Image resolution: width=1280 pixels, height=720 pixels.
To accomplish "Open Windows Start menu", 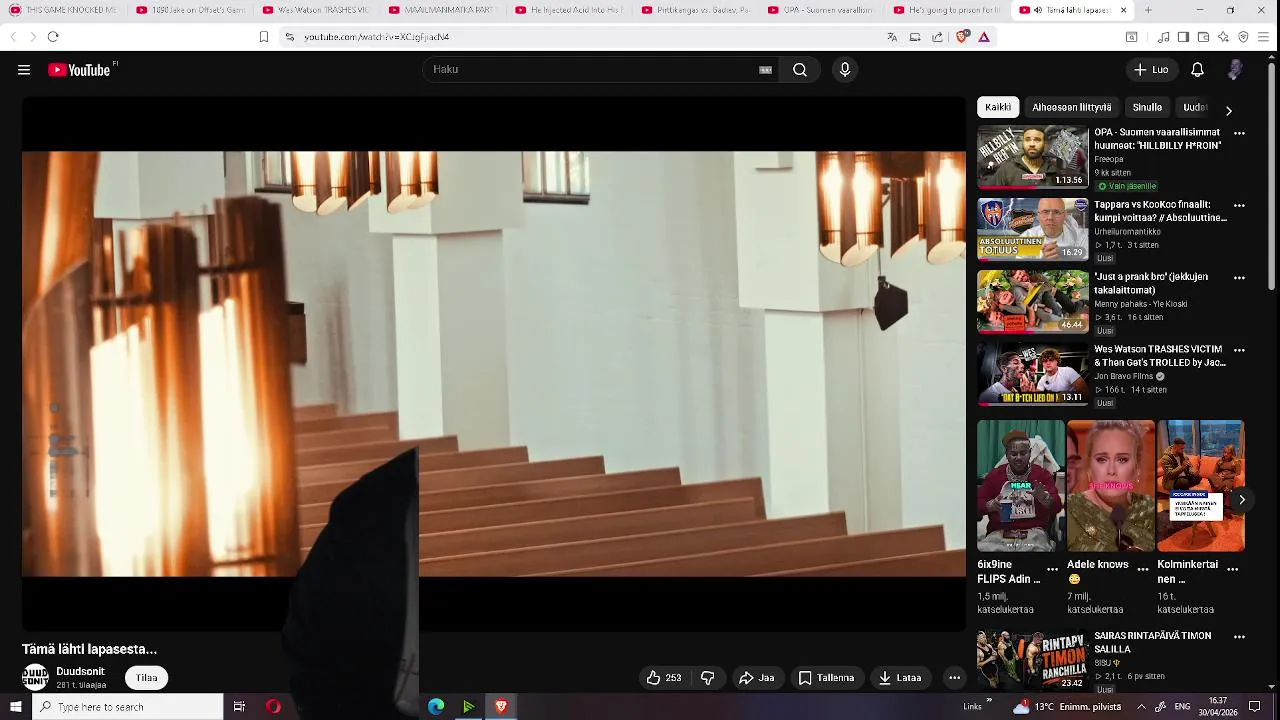I will tap(15, 707).
